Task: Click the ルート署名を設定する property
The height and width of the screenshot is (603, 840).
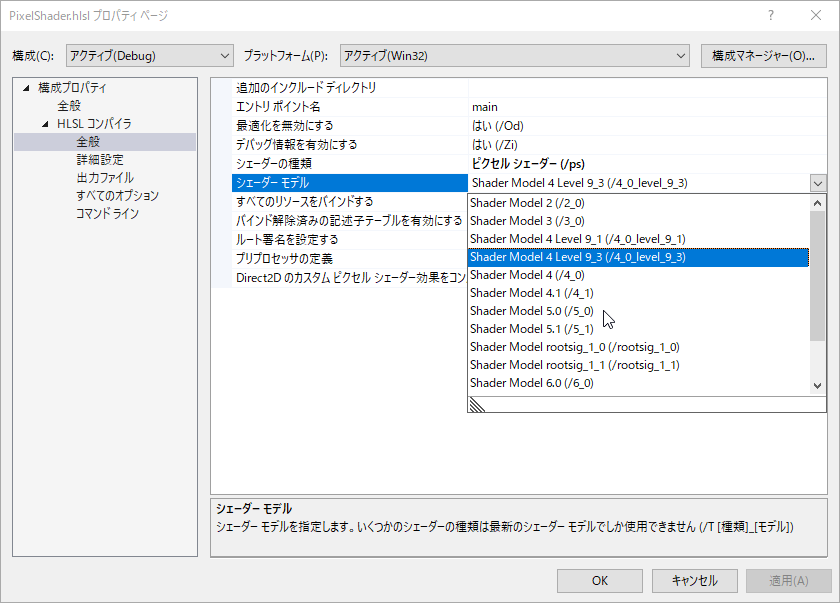Action: point(350,240)
